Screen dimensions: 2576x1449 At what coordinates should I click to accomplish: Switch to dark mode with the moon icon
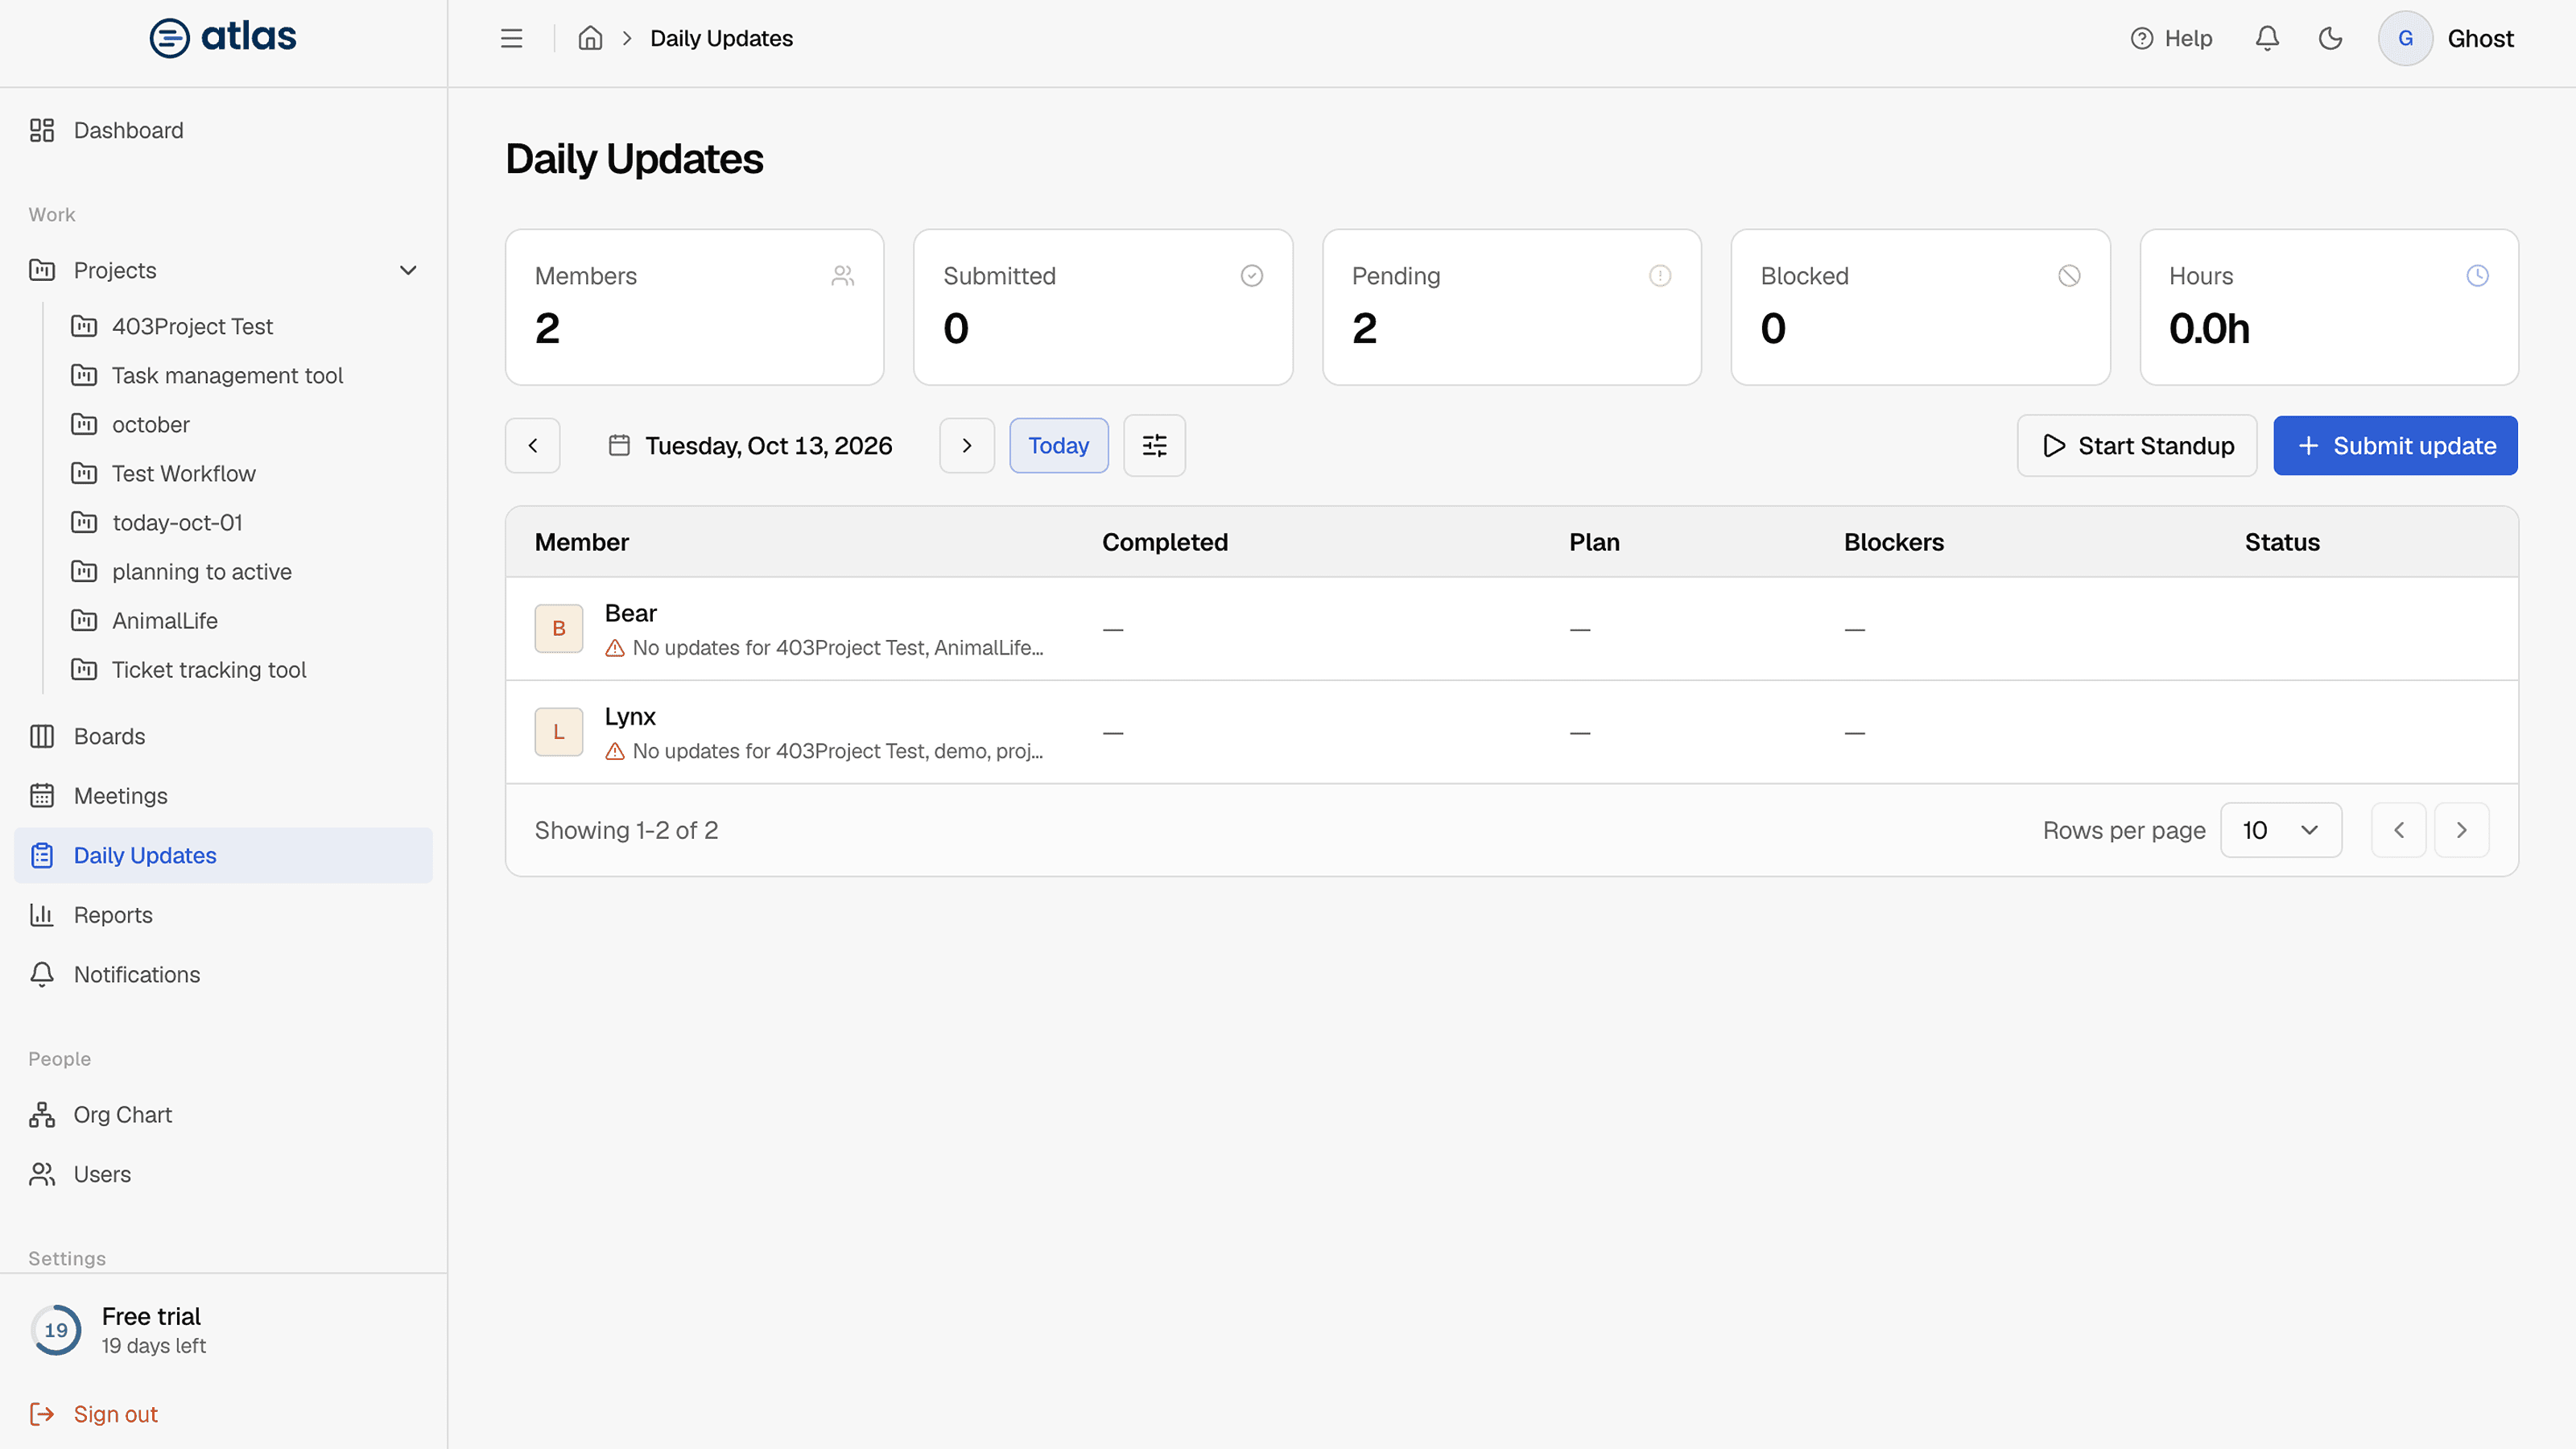2330,38
